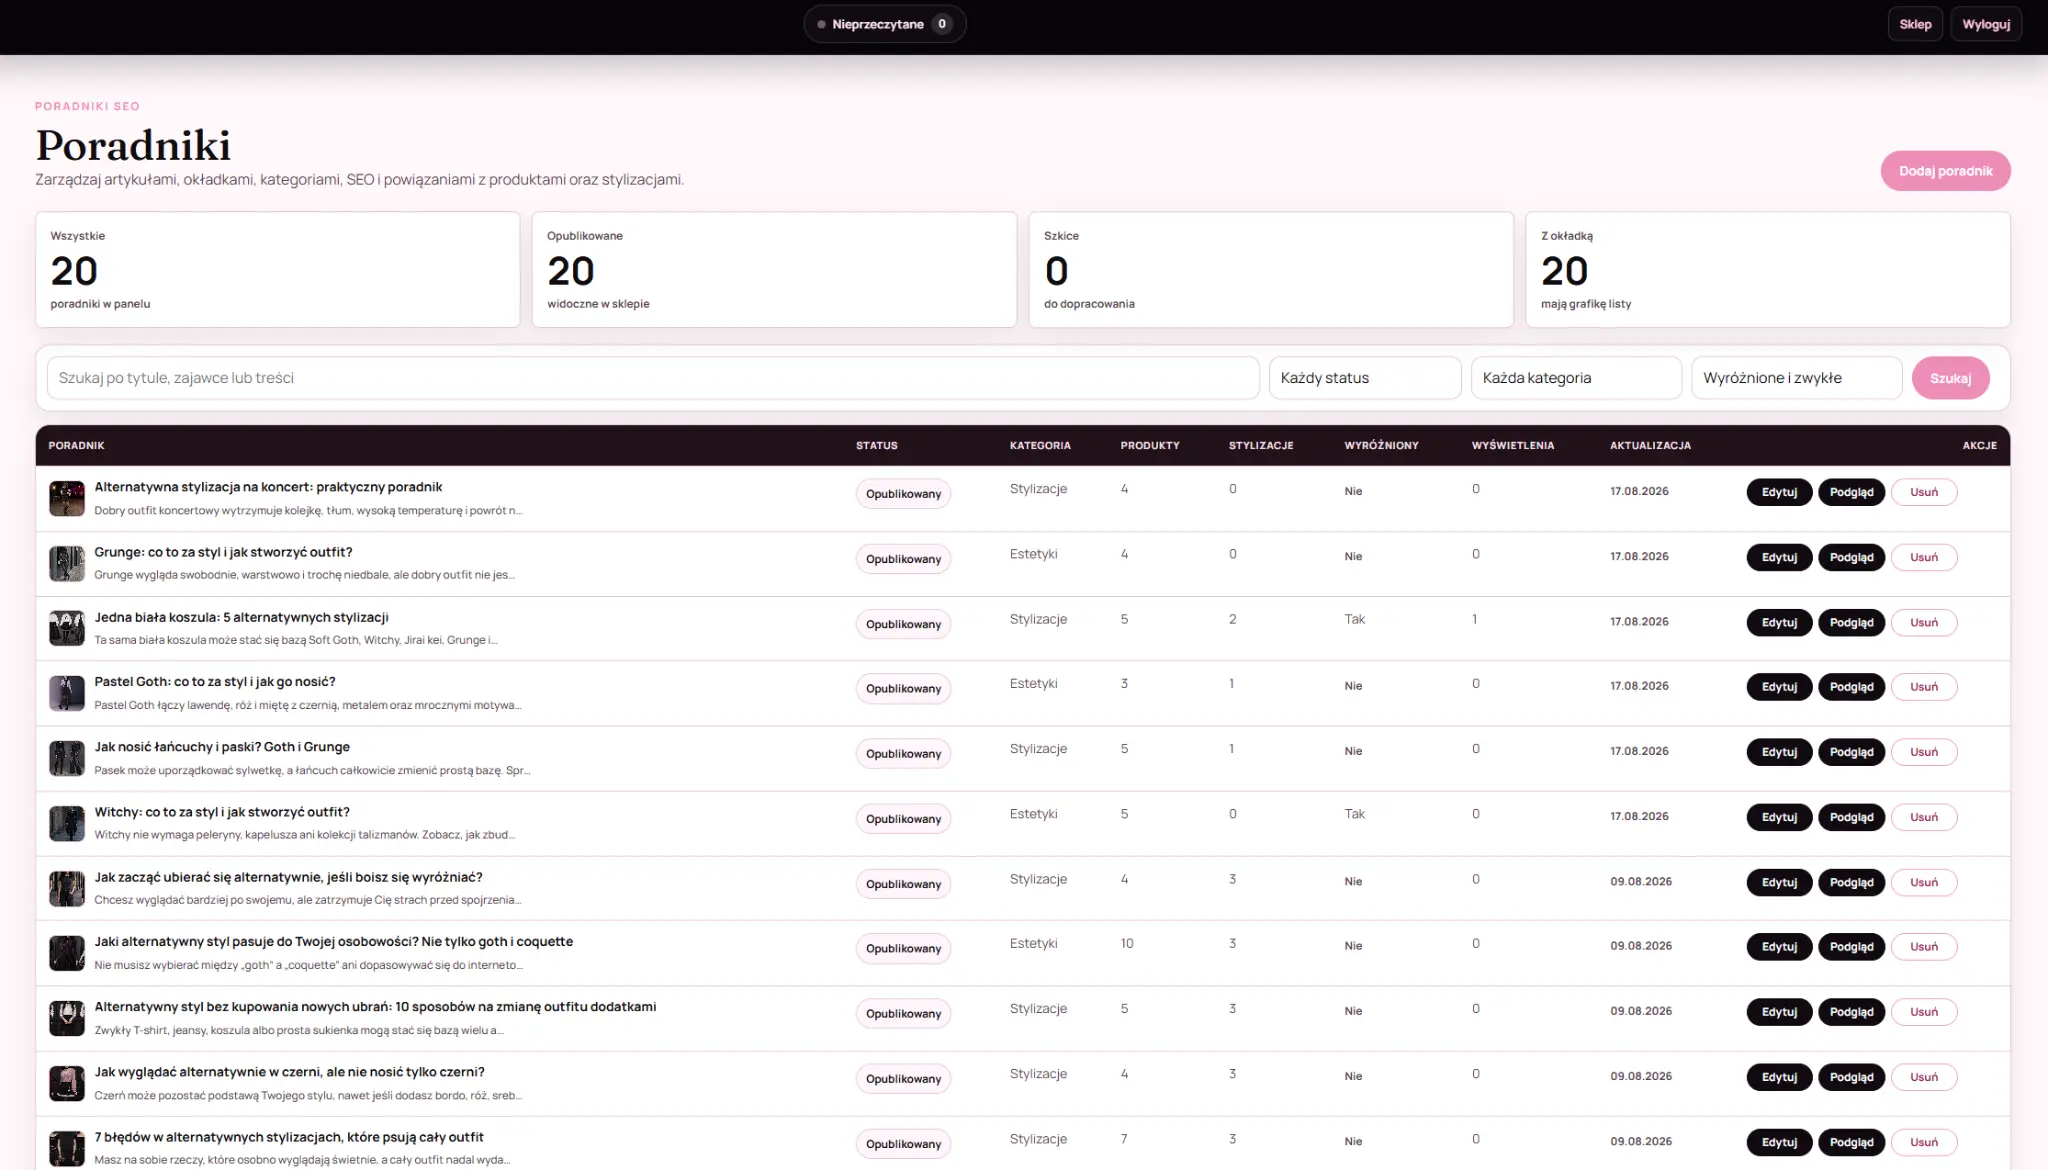Screen dimensions: 2048x1170
Task: Click thumbnail of Alternatywny styl bez kupowania guide
Action: 67,1018
